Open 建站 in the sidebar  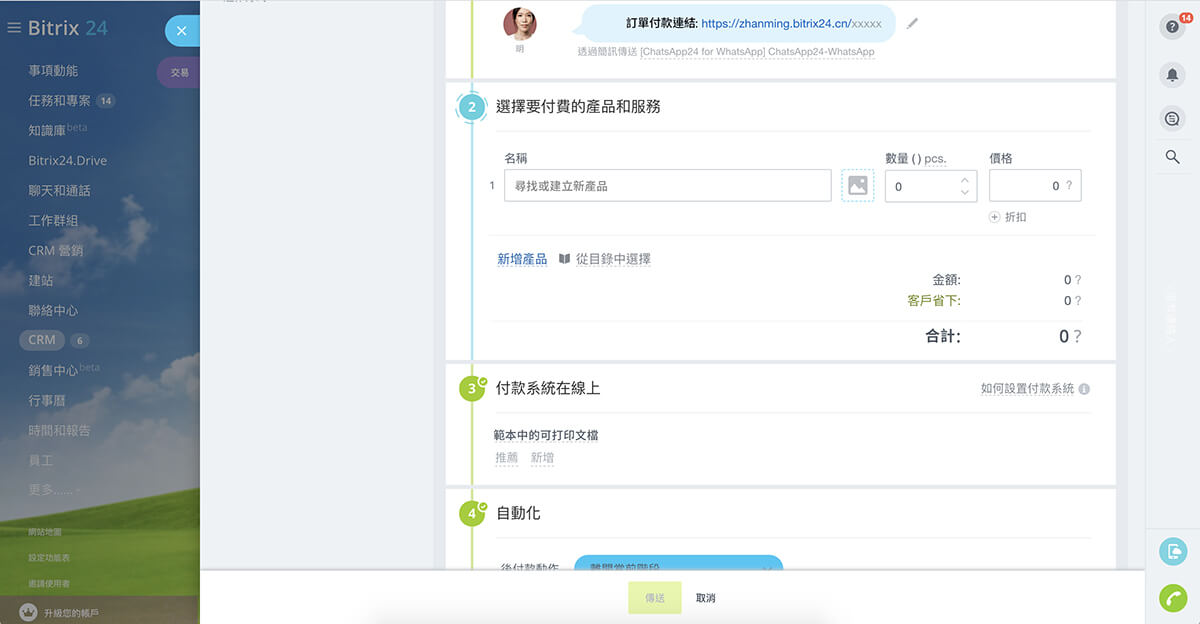41,280
